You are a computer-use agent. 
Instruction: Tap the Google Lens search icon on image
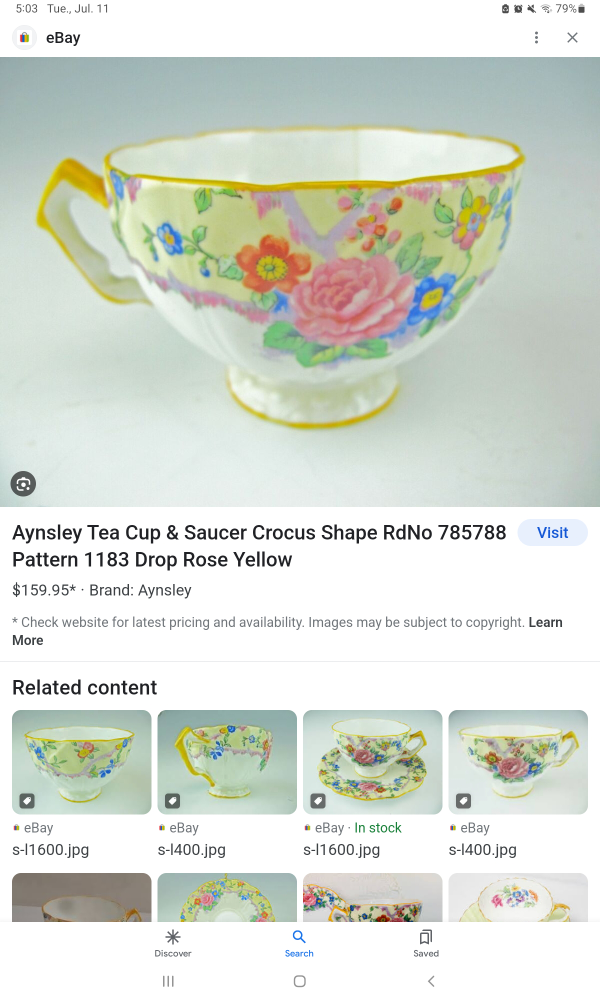tap(24, 483)
